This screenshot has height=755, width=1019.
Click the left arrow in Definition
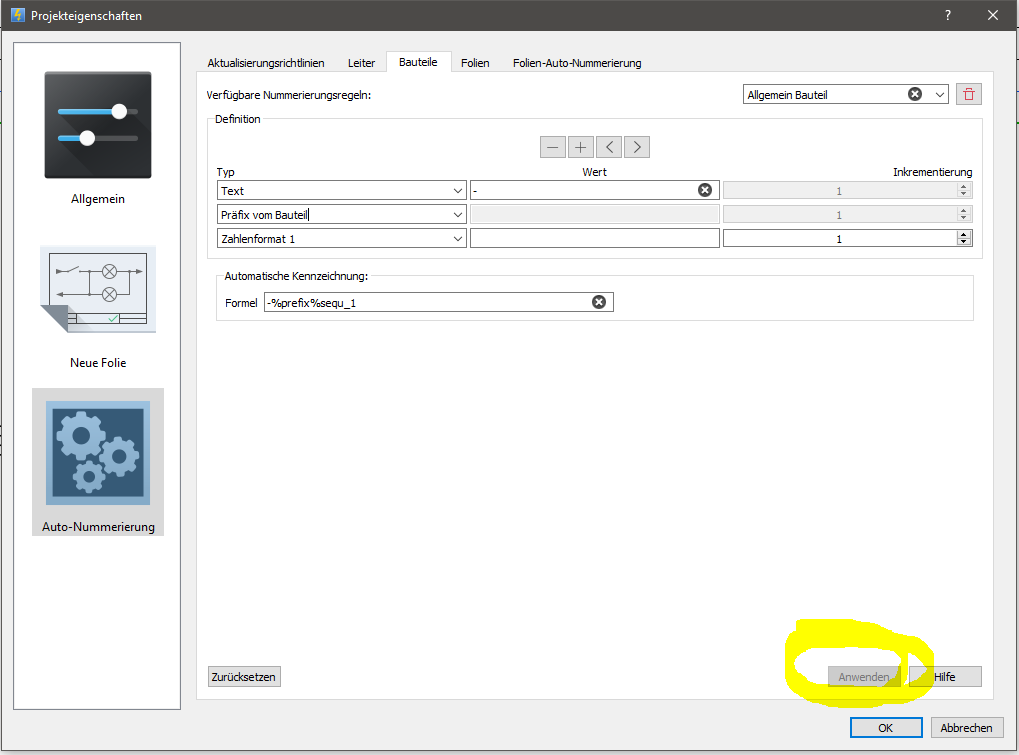pyautogui.click(x=609, y=147)
